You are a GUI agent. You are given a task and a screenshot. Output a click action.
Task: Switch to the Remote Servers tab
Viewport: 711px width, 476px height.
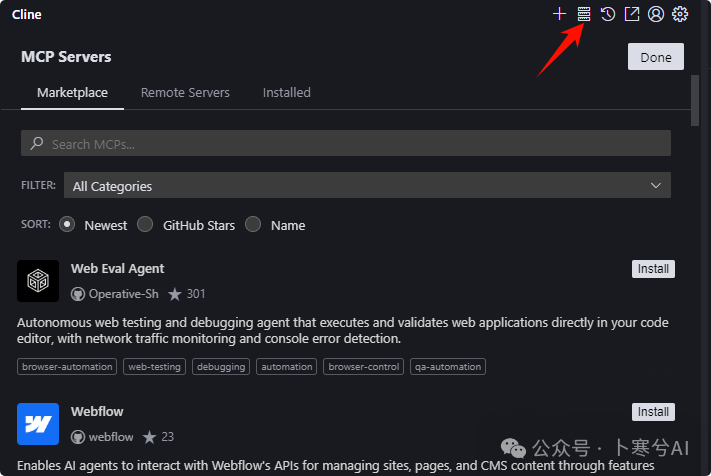[x=185, y=92]
